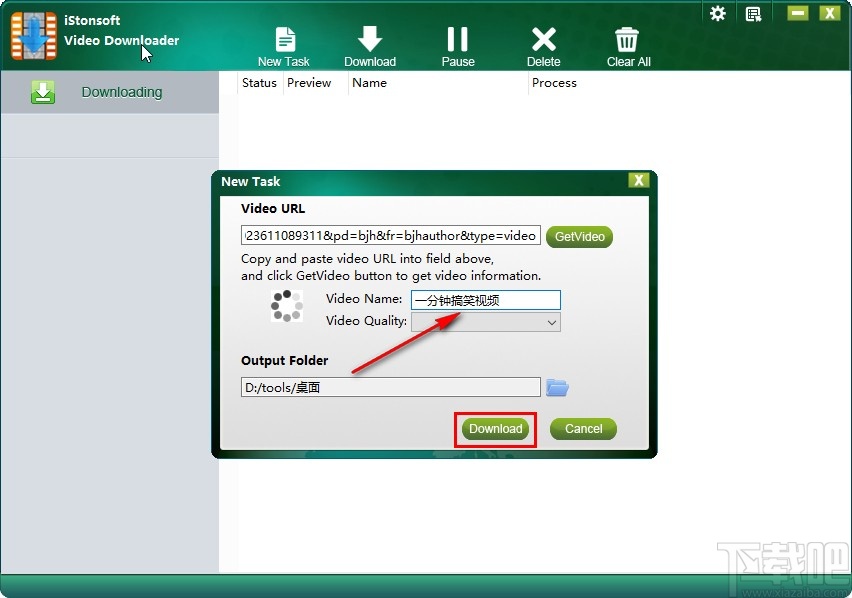Close the New Task dialog with its X

(x=639, y=180)
